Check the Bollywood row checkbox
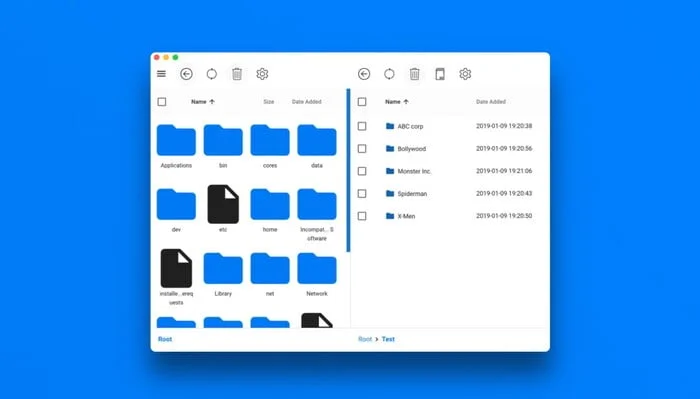Screen dimensions: 700x399 (362, 149)
